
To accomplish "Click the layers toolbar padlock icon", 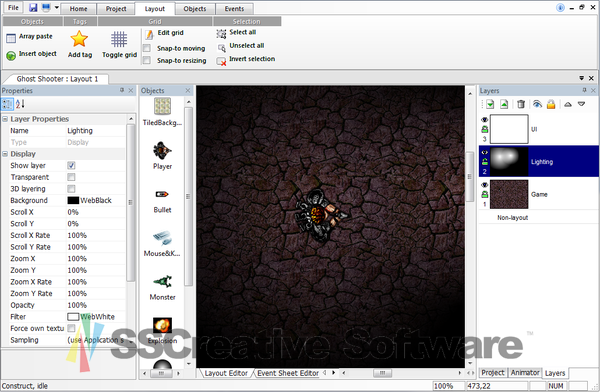I will pos(551,104).
